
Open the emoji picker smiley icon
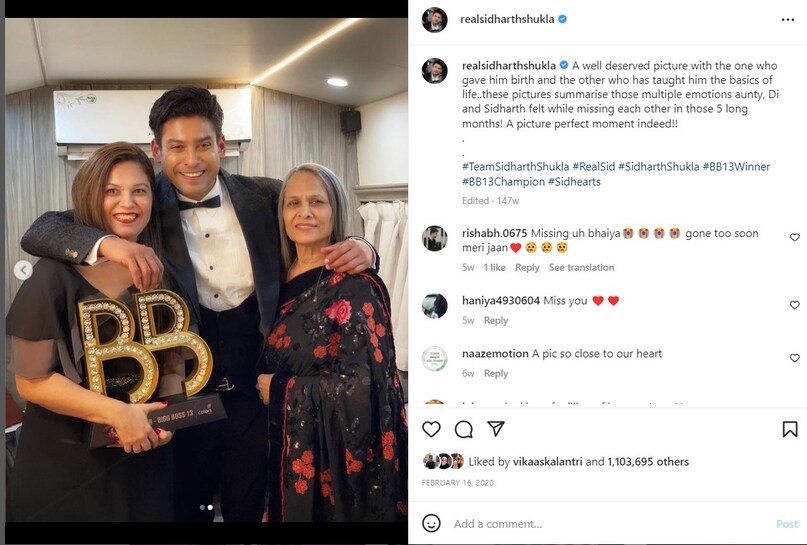pyautogui.click(x=431, y=523)
